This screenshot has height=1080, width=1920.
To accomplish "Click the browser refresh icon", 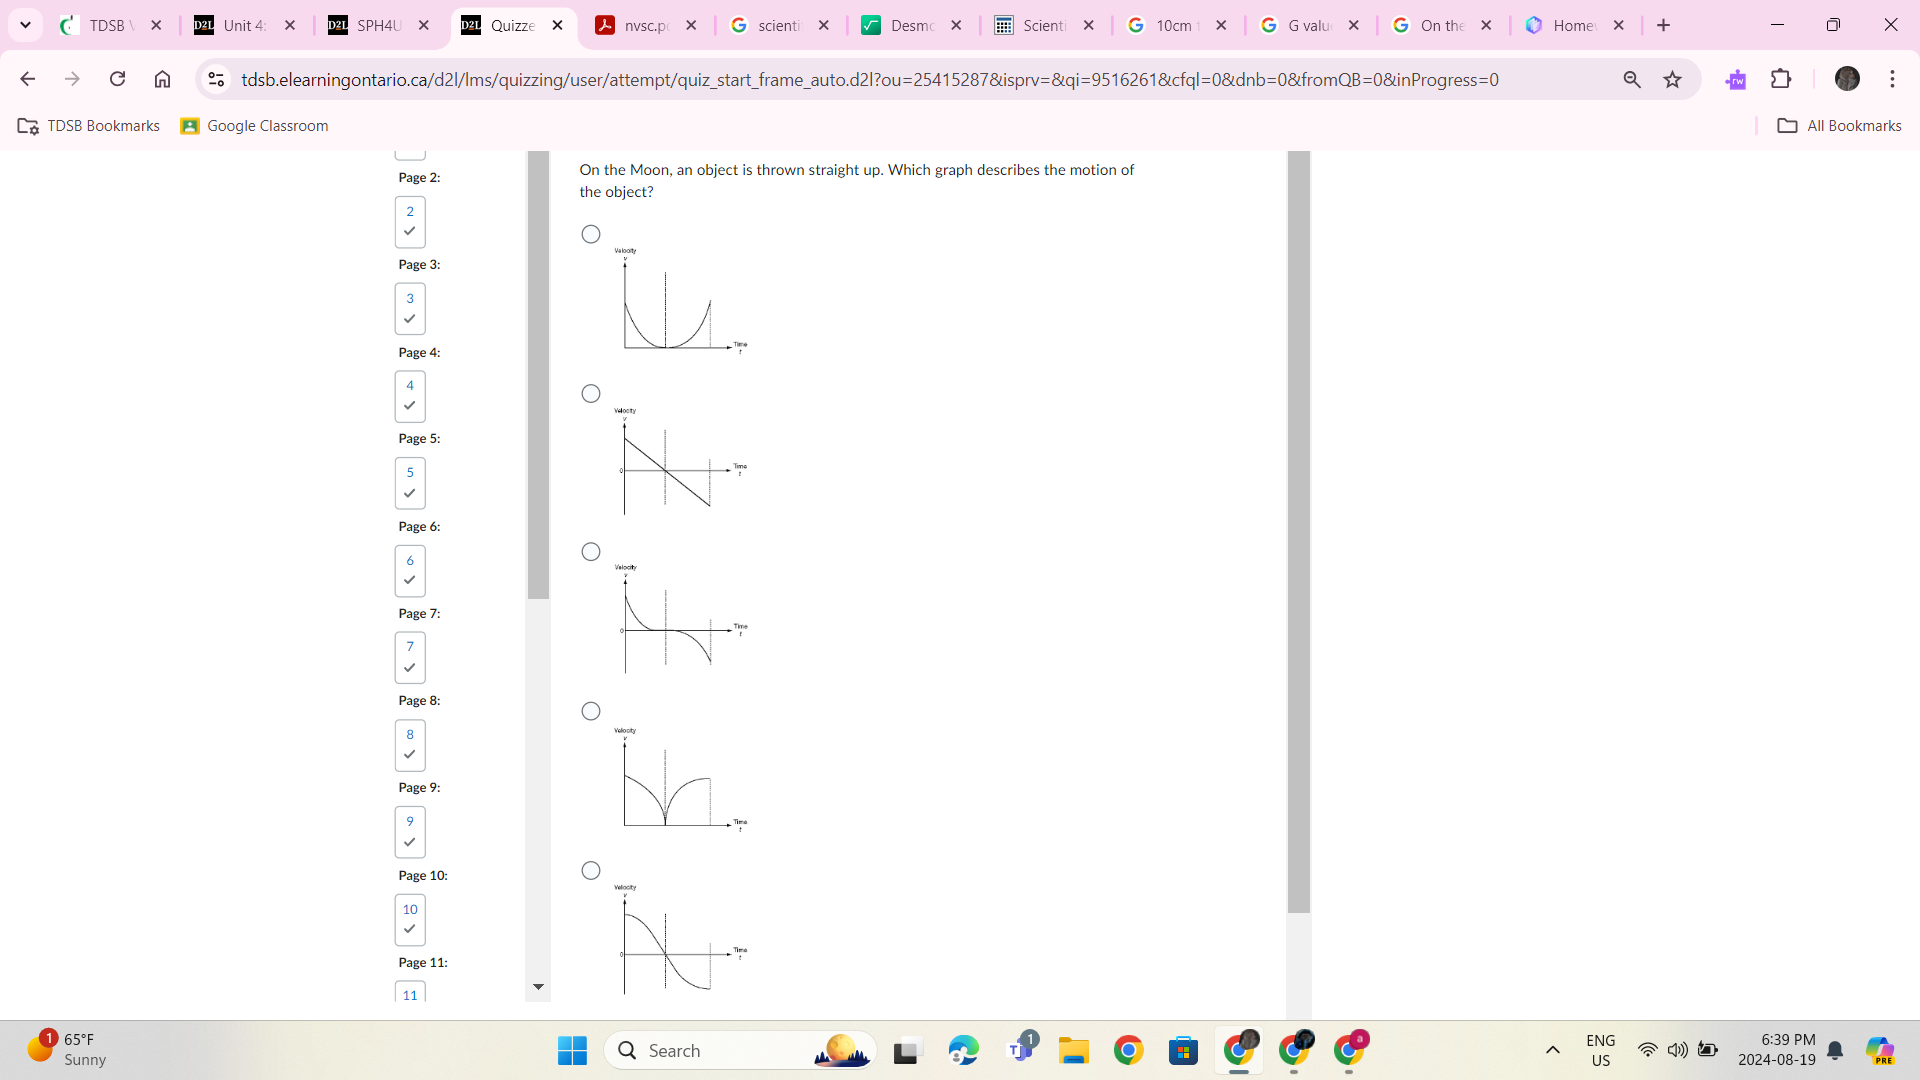I will pos(117,79).
